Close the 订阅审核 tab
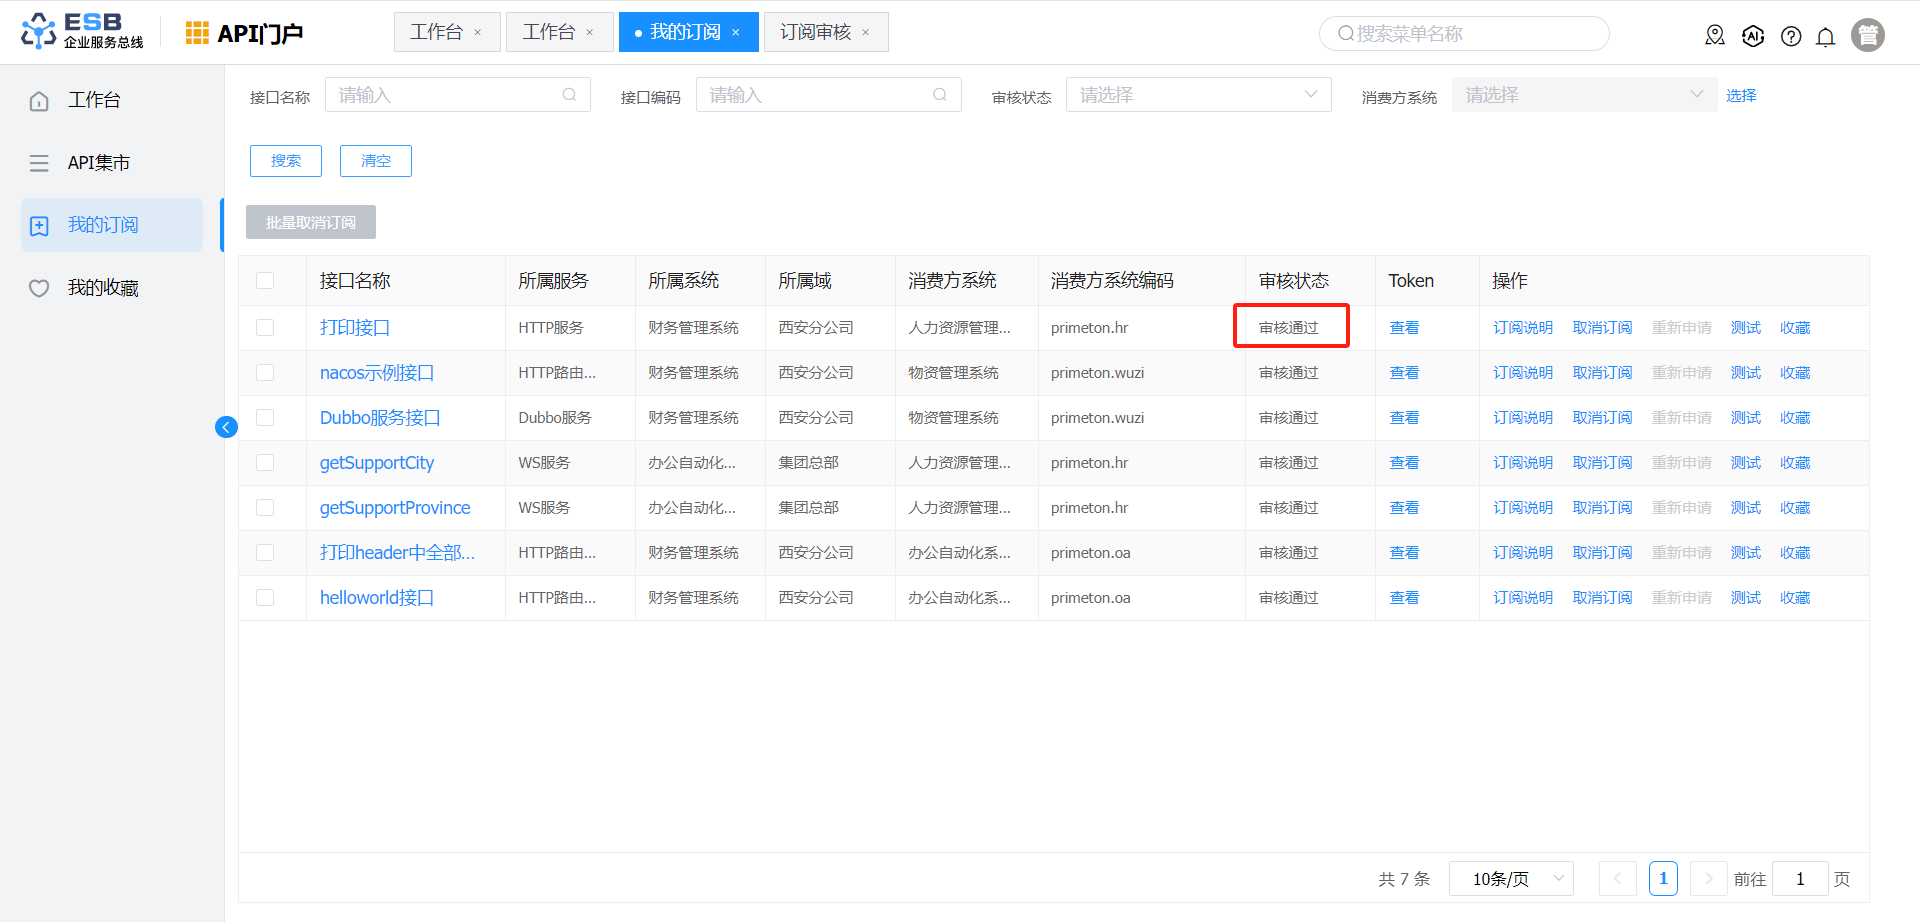 point(866,33)
